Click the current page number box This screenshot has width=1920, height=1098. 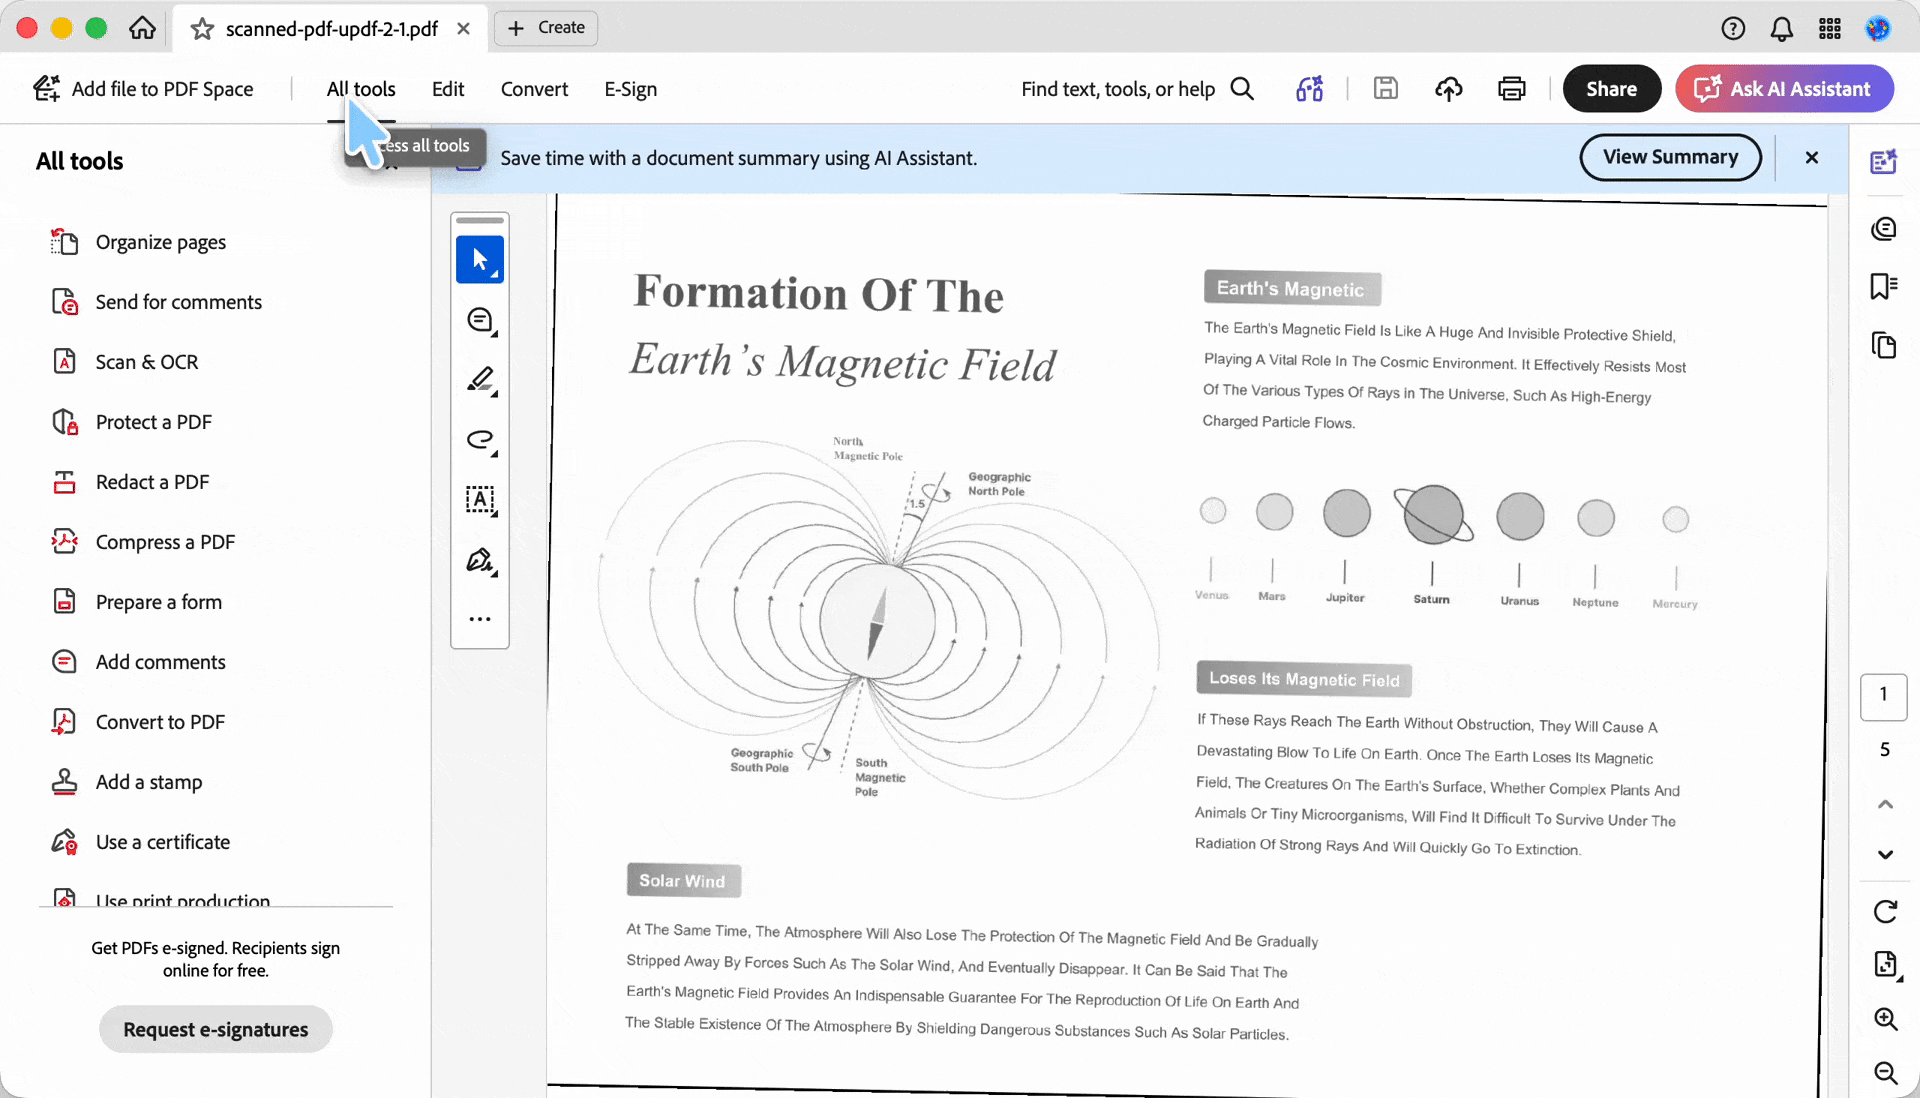point(1884,696)
